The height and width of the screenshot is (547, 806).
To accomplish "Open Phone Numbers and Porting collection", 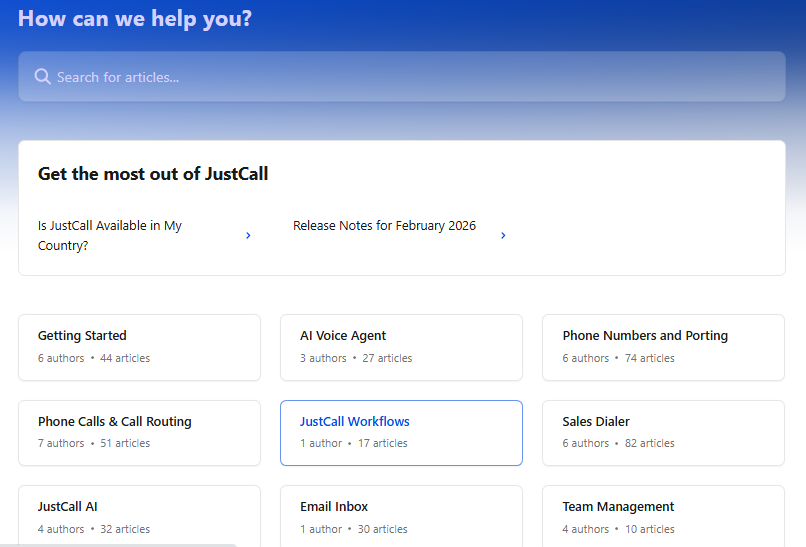I will [x=664, y=348].
